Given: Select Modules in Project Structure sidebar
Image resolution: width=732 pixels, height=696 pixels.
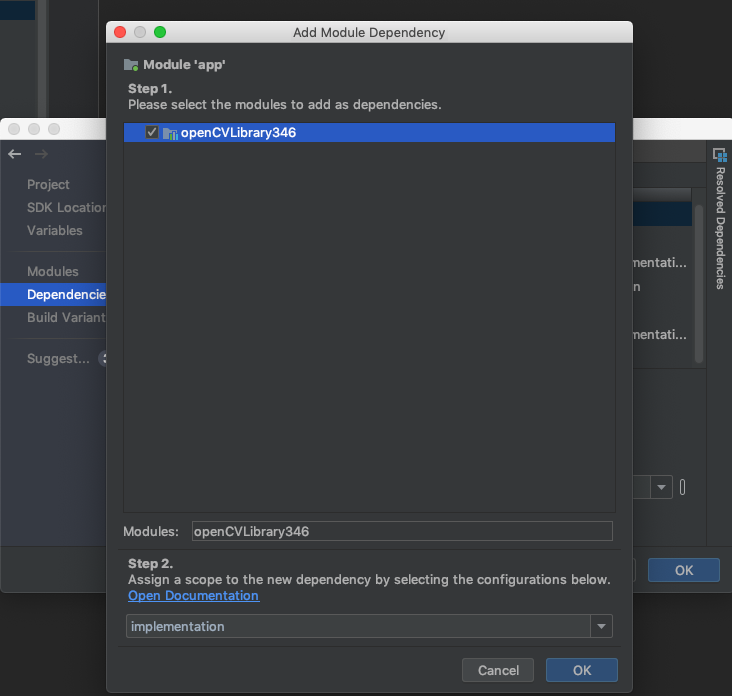Looking at the screenshot, I should 53,271.
